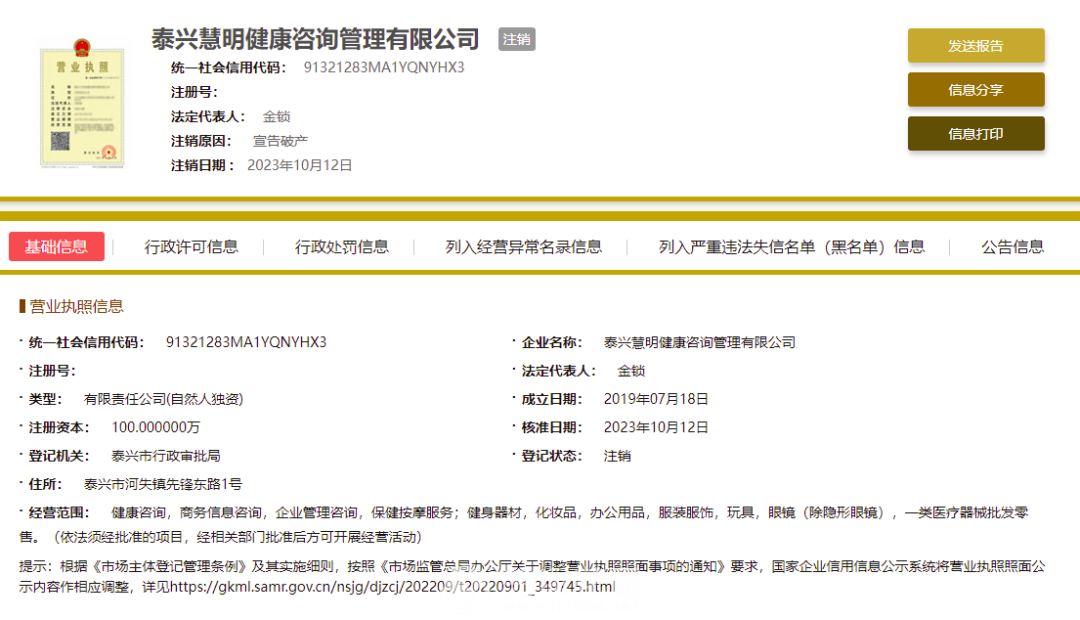Open the gkml.samr.gov.cn notice link
Viewport: 1080px width, 620px height.
393,587
